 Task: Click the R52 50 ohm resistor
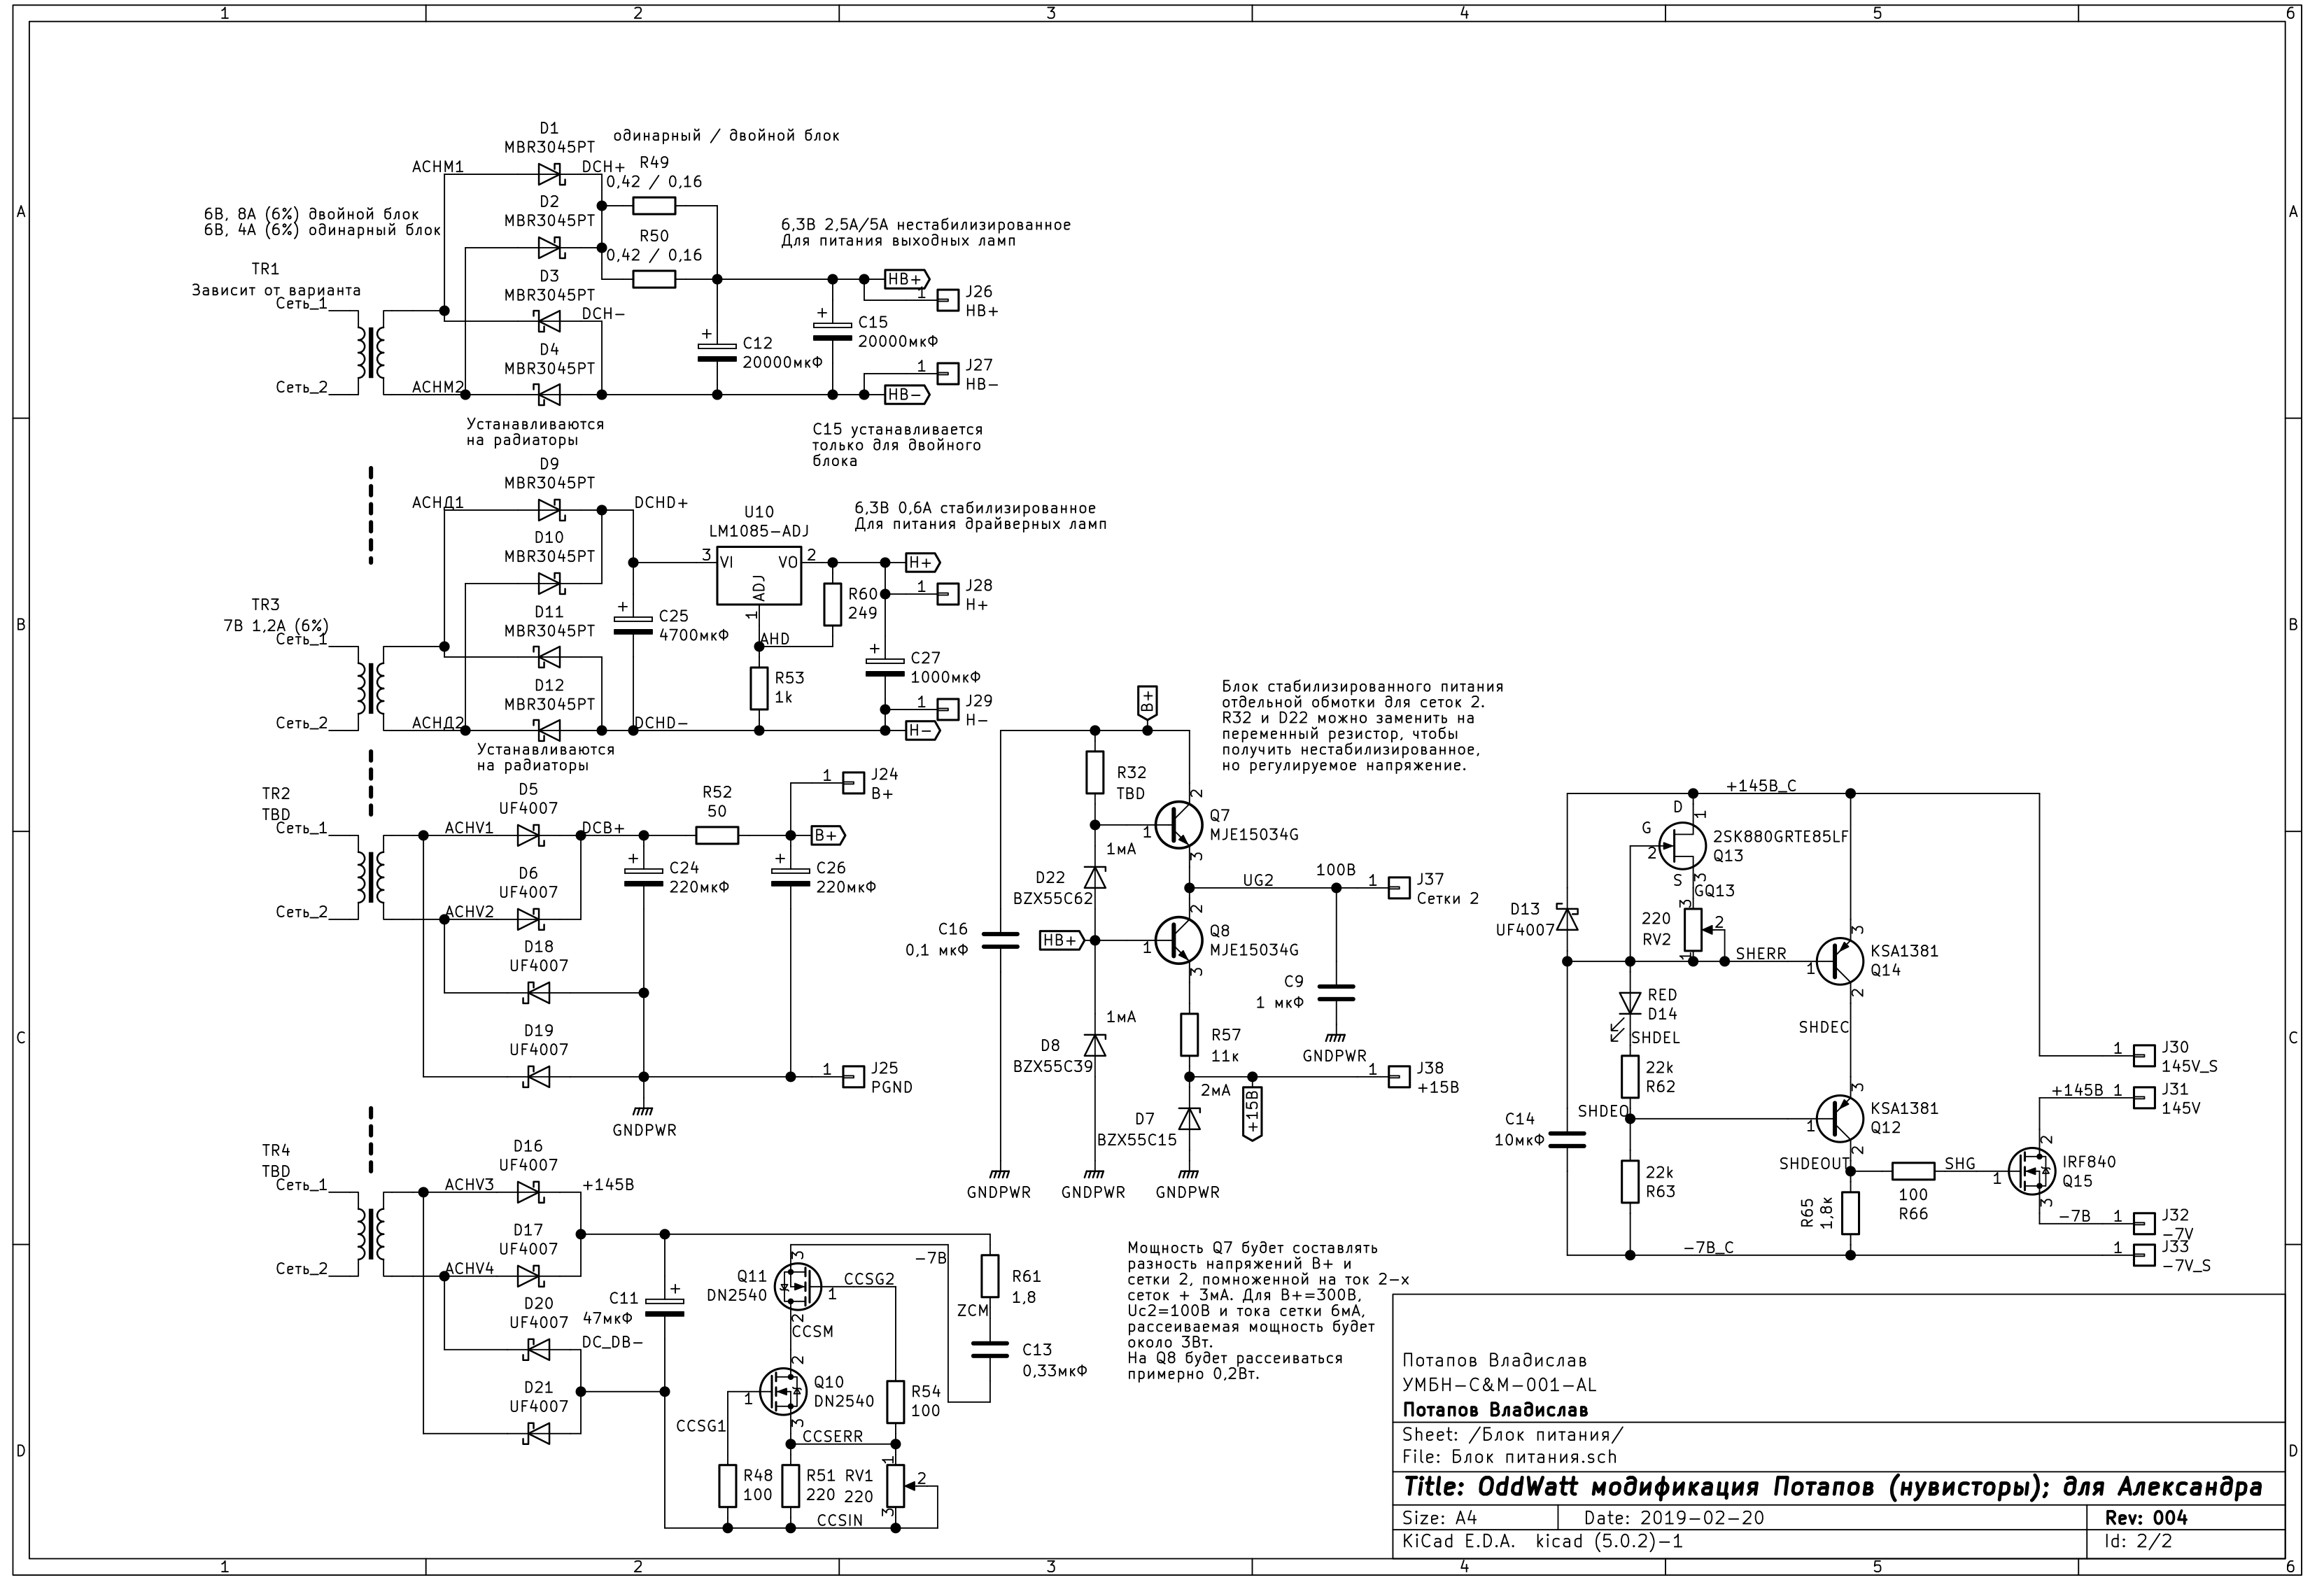[716, 835]
